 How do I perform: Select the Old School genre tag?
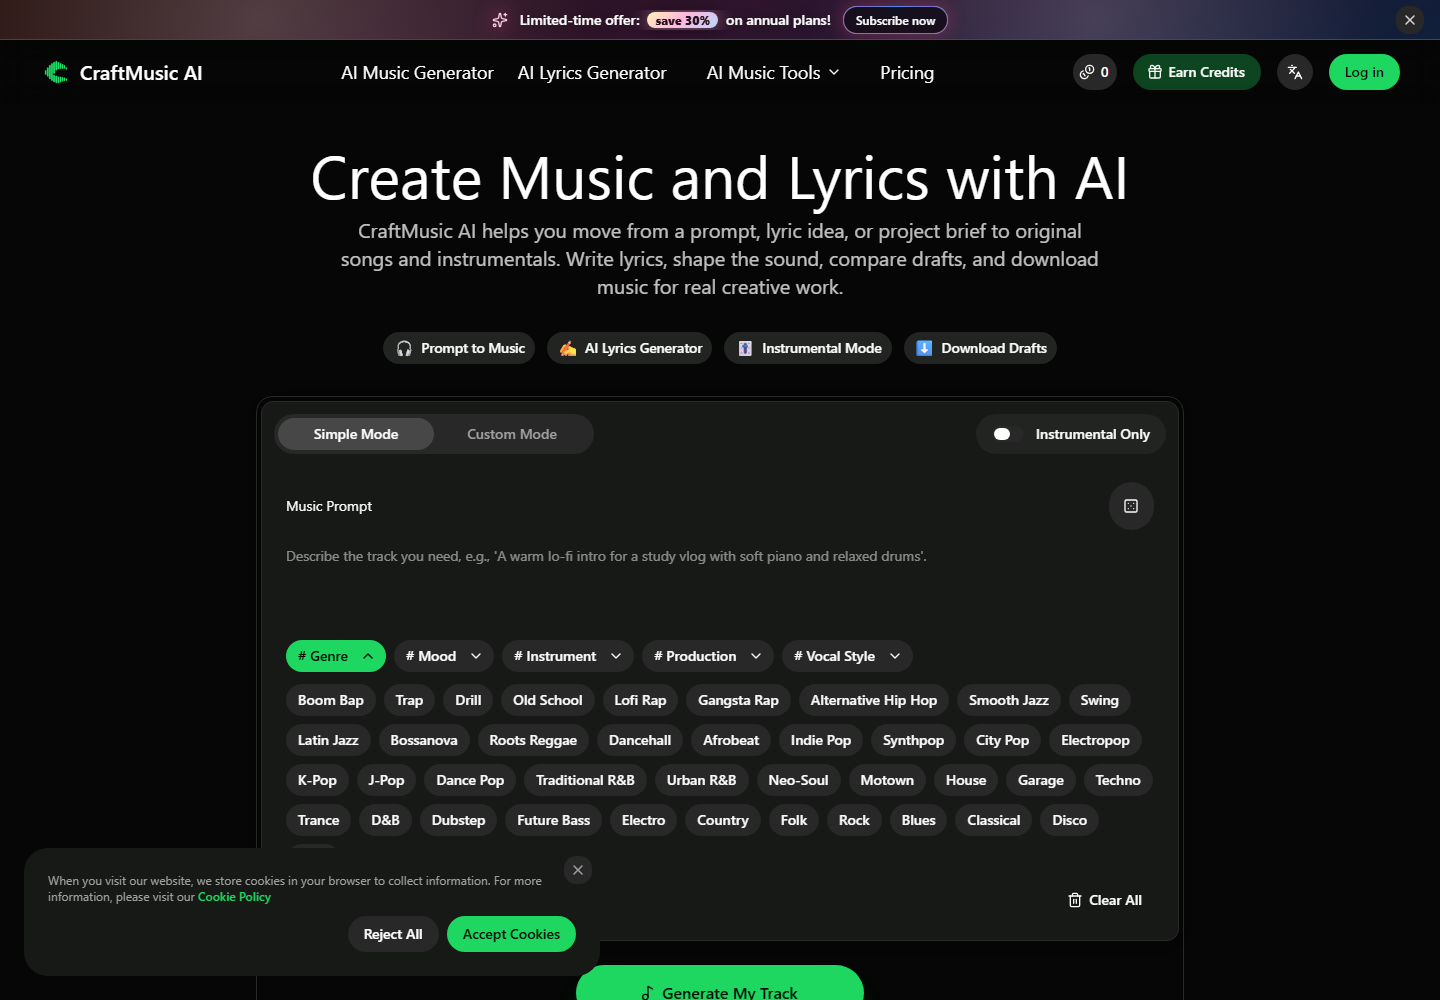click(x=548, y=700)
